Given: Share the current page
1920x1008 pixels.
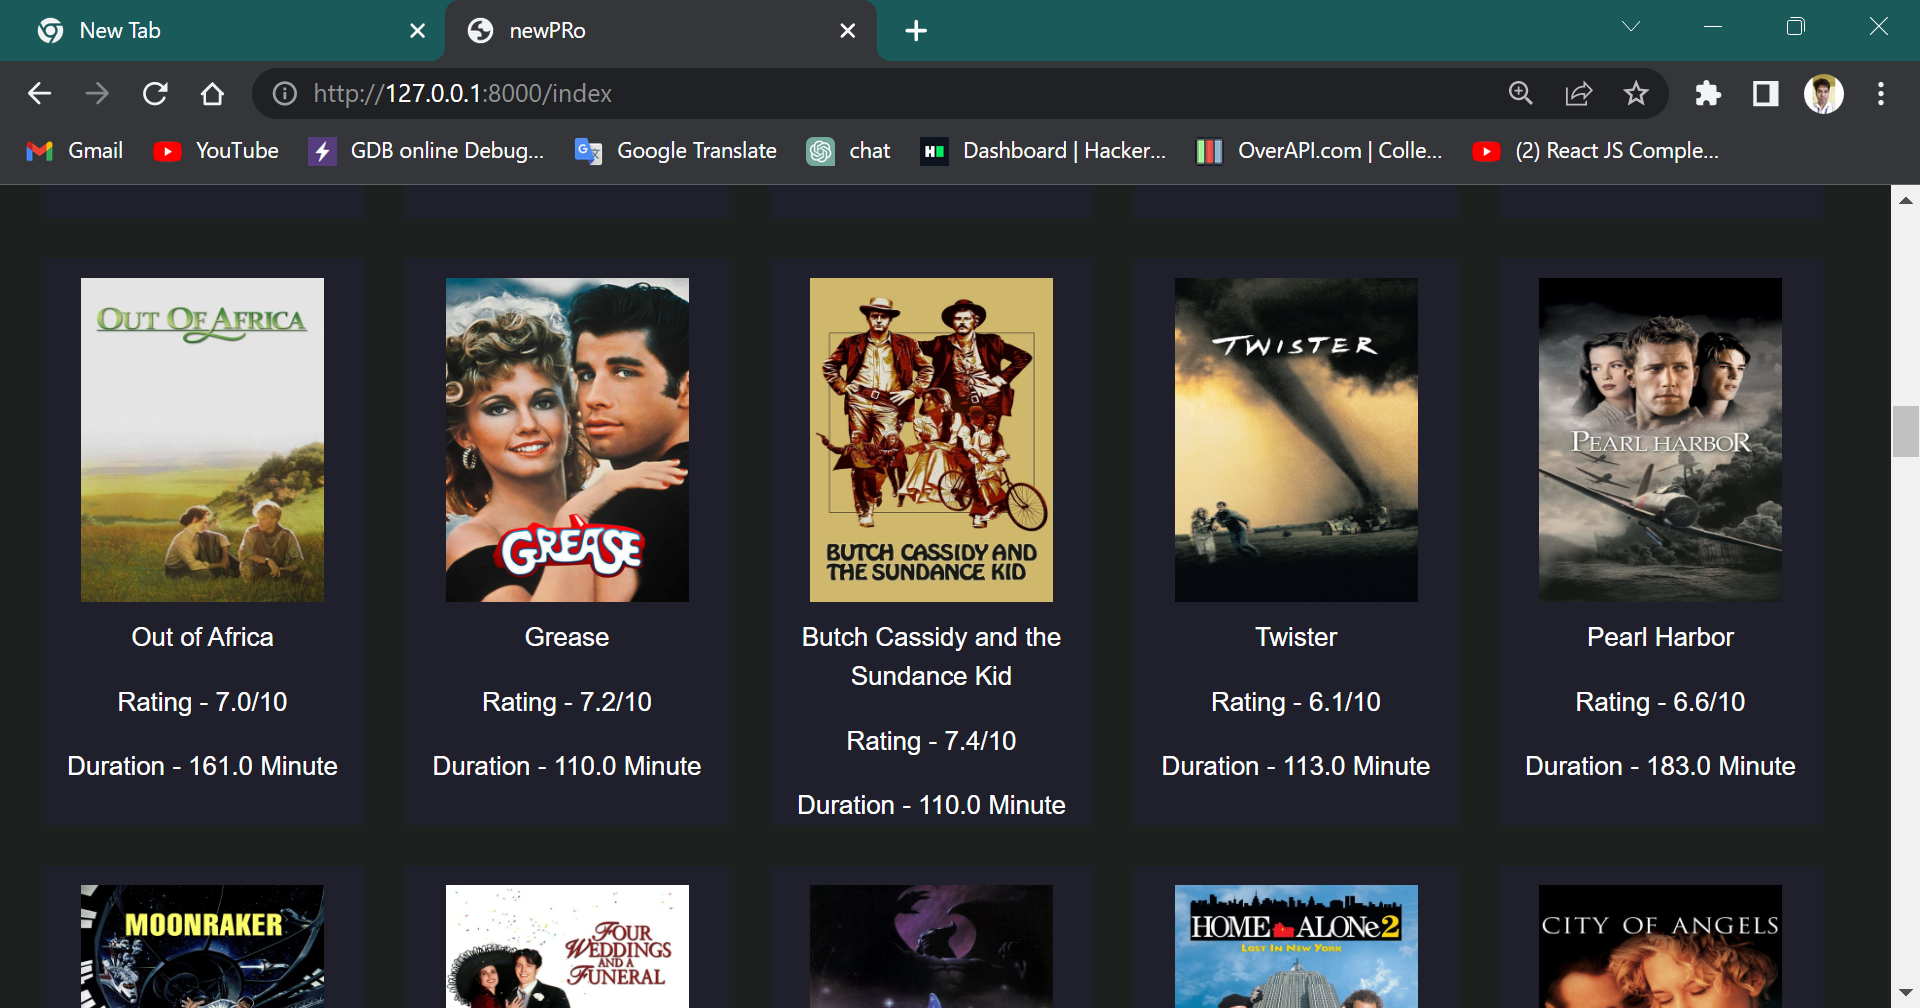Looking at the screenshot, I should click(x=1578, y=93).
